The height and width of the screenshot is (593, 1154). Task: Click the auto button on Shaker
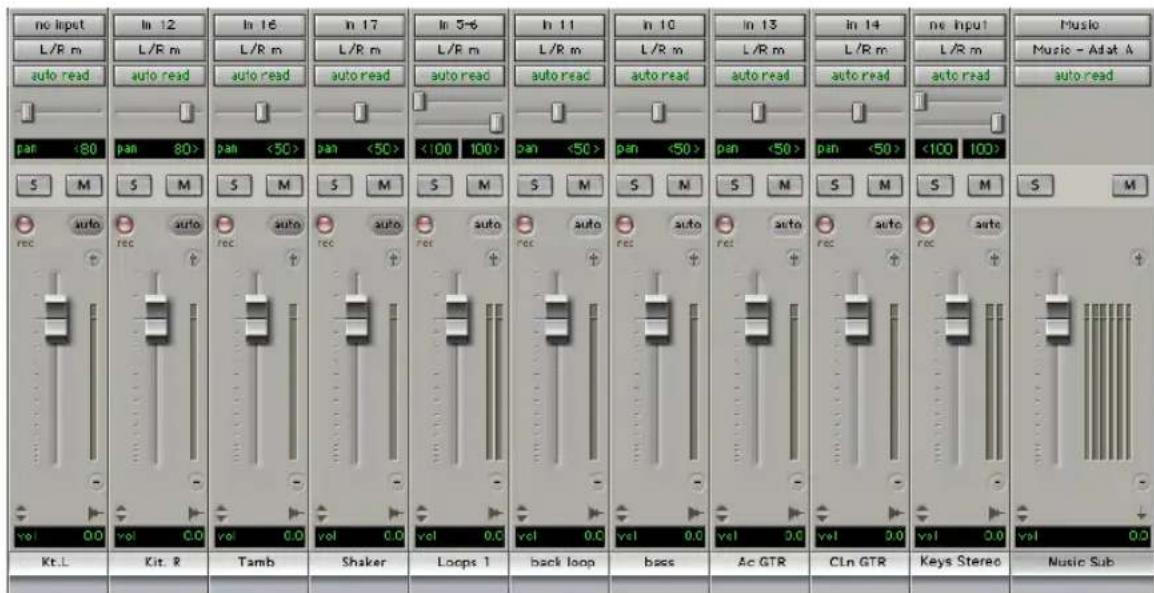point(388,224)
